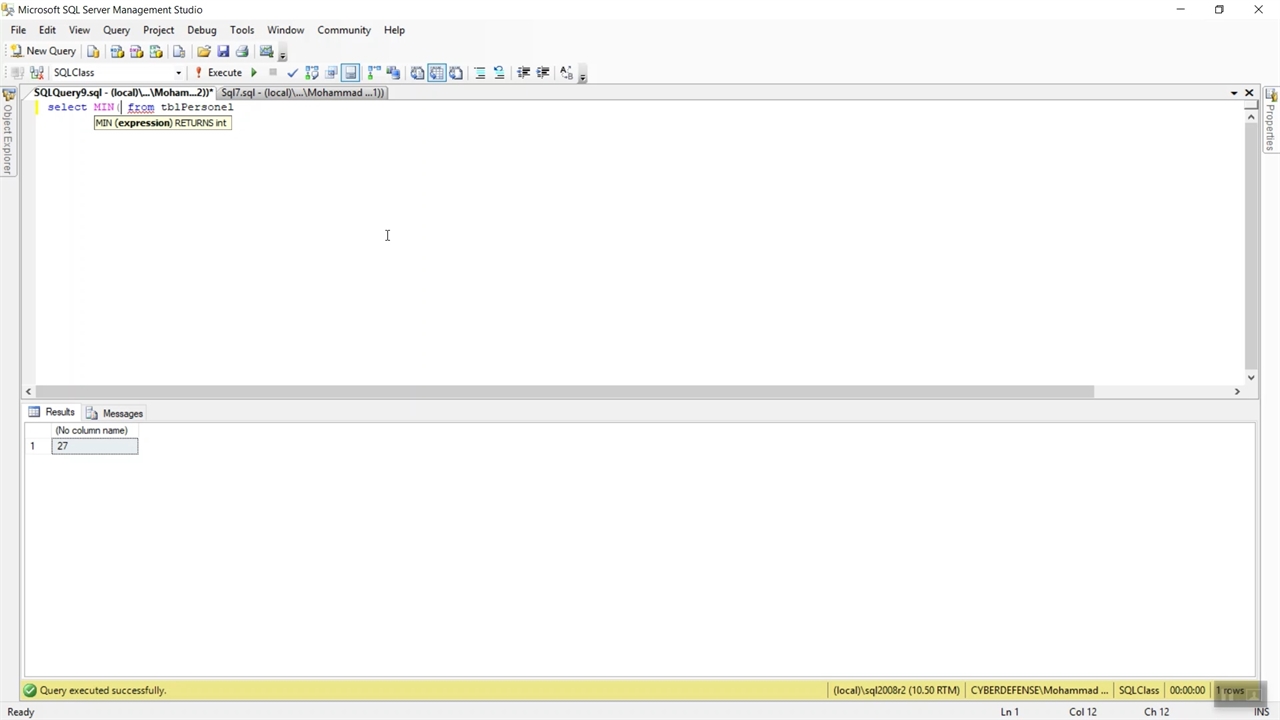Click the Parse checkmark icon
The width and height of the screenshot is (1280, 720).
pyautogui.click(x=292, y=73)
